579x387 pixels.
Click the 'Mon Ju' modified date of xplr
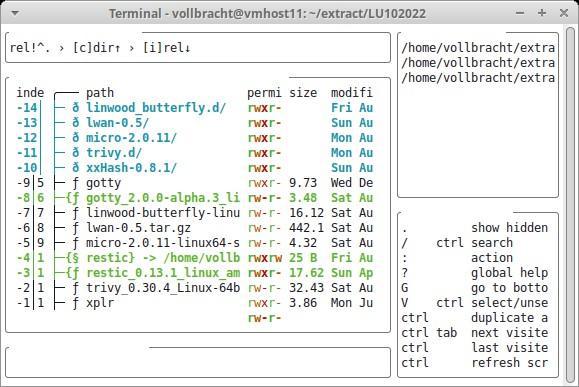click(352, 303)
